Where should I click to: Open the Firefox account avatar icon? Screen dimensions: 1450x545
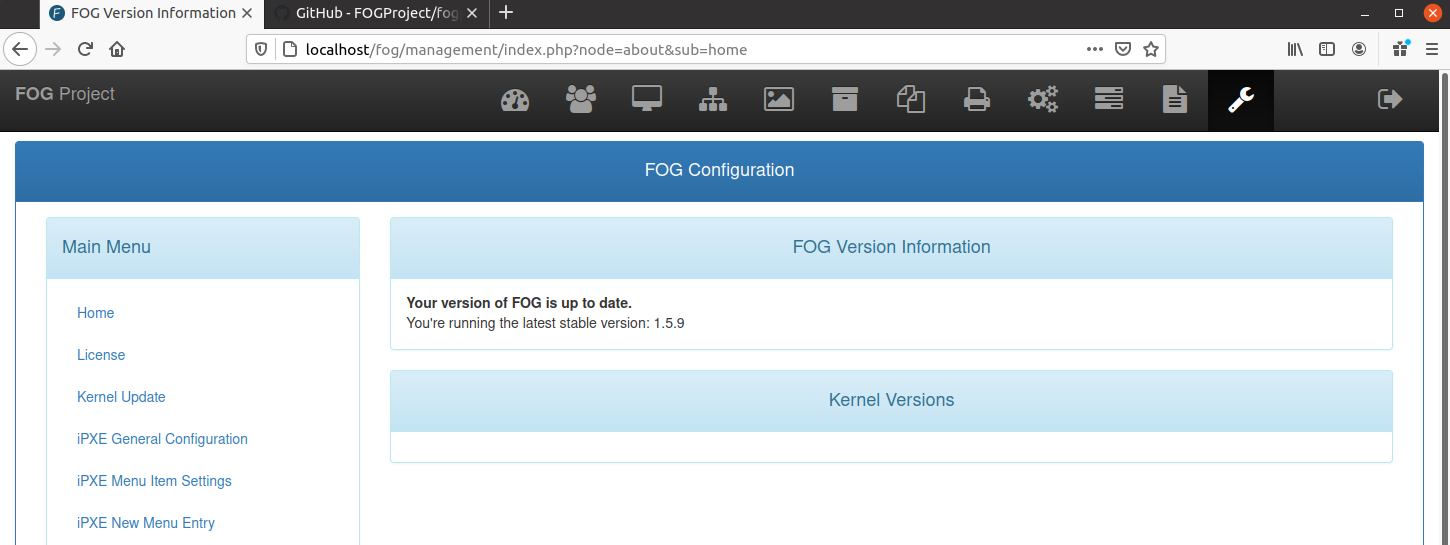1359,49
